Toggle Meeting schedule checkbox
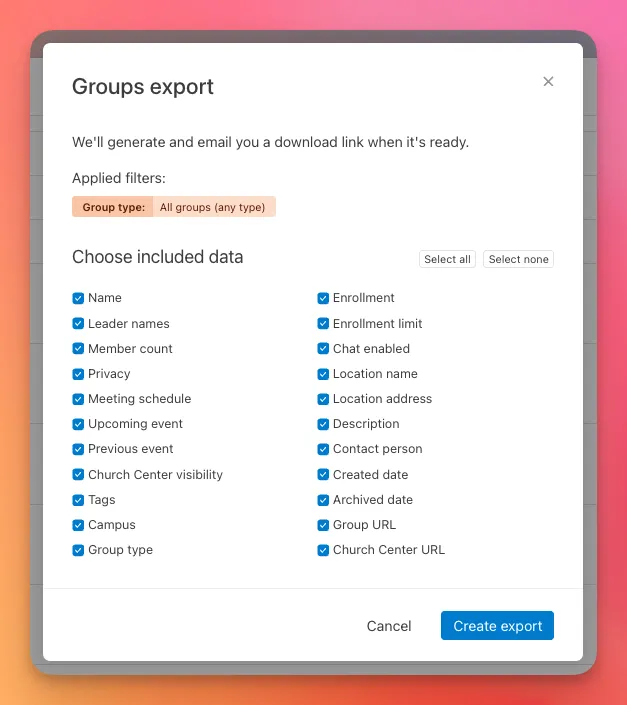The image size is (627, 705). tap(78, 399)
